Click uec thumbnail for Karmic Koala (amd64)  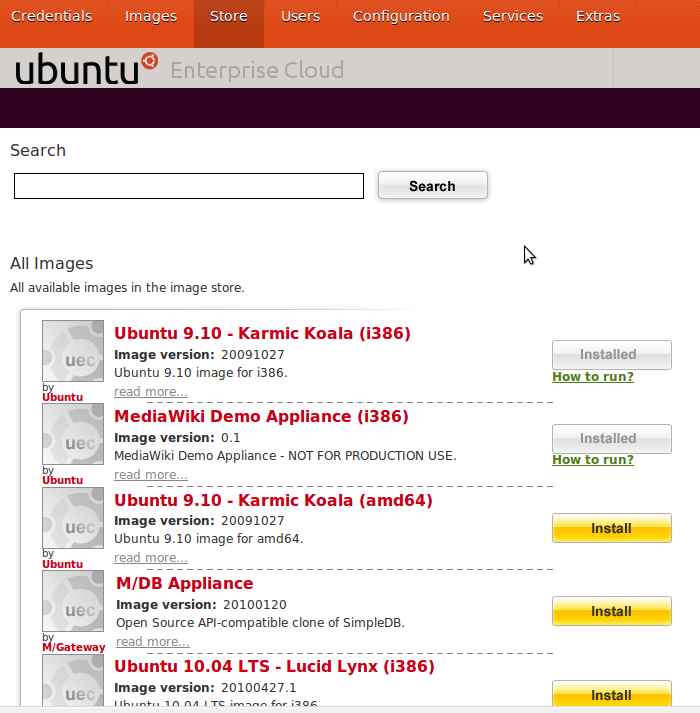(x=73, y=517)
